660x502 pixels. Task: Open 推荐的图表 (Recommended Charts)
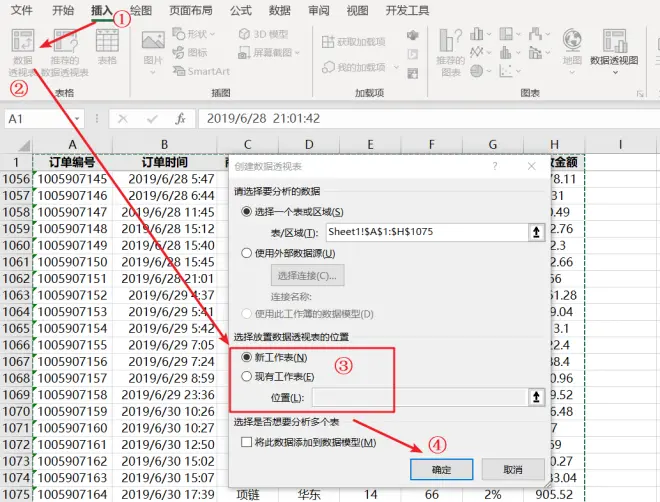pos(450,52)
